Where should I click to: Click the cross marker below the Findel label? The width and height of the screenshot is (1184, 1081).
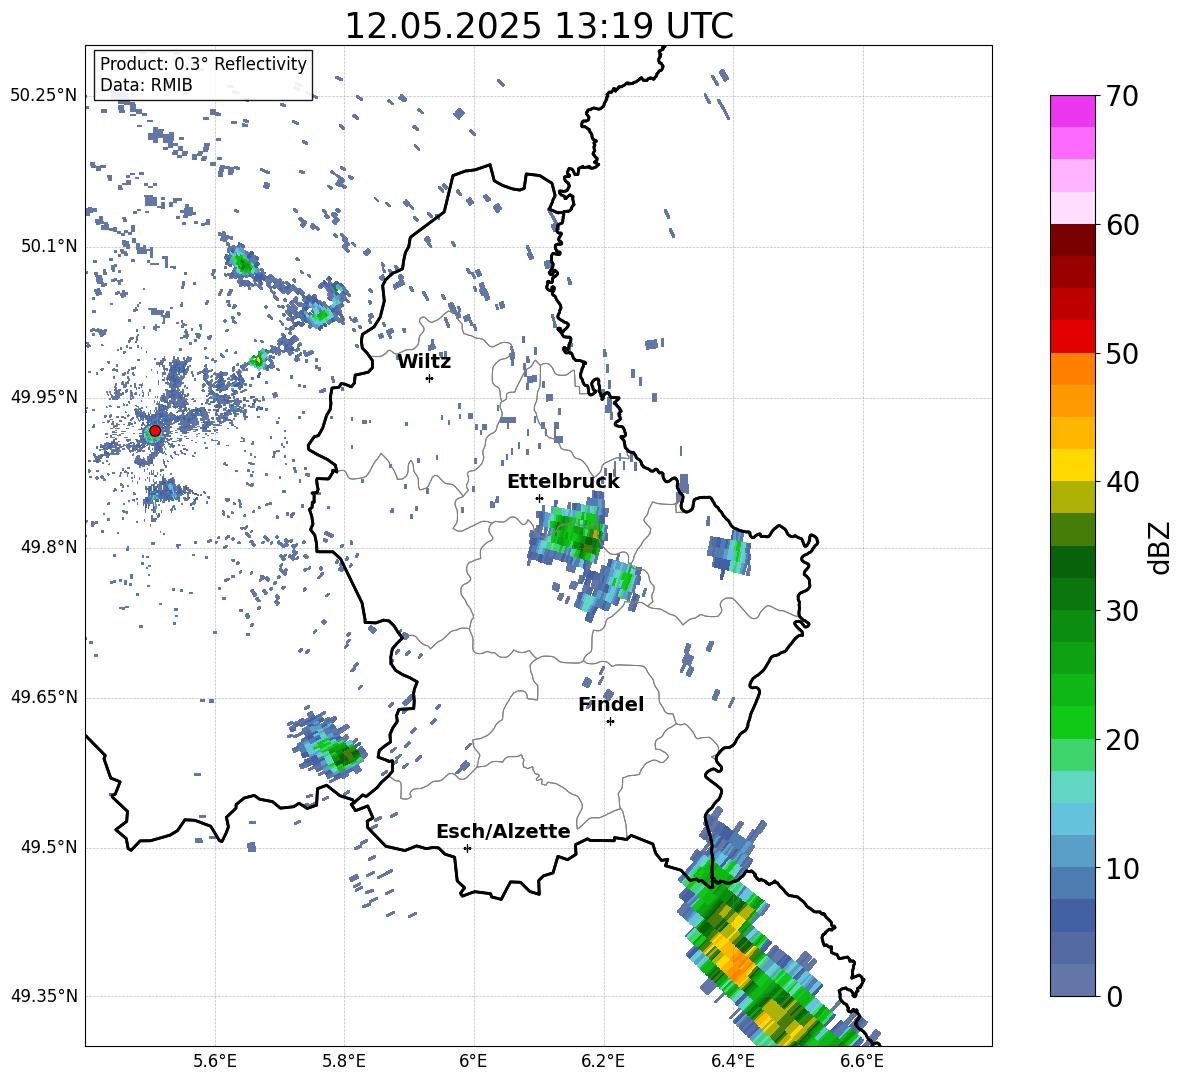(x=610, y=722)
